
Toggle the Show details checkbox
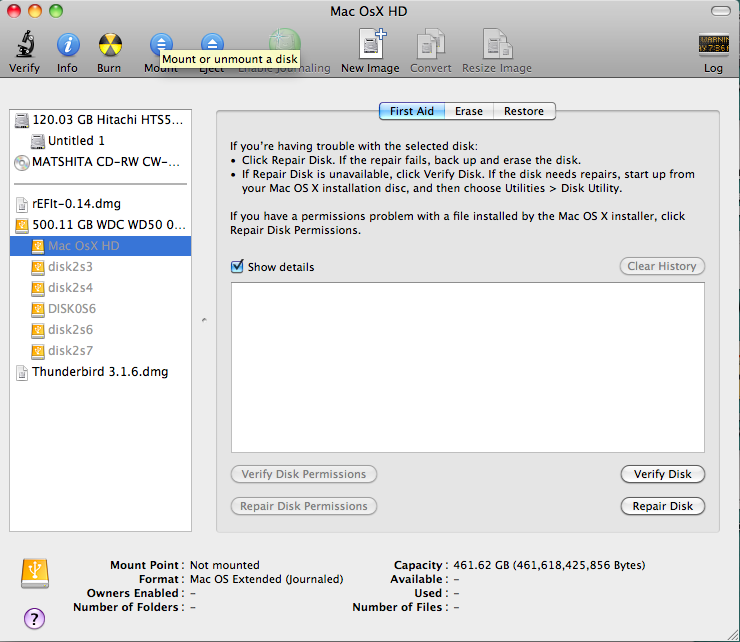click(x=237, y=266)
